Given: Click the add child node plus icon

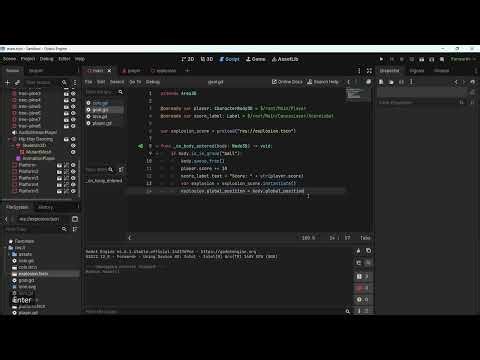Looking at the screenshot, I should pos(7,82).
